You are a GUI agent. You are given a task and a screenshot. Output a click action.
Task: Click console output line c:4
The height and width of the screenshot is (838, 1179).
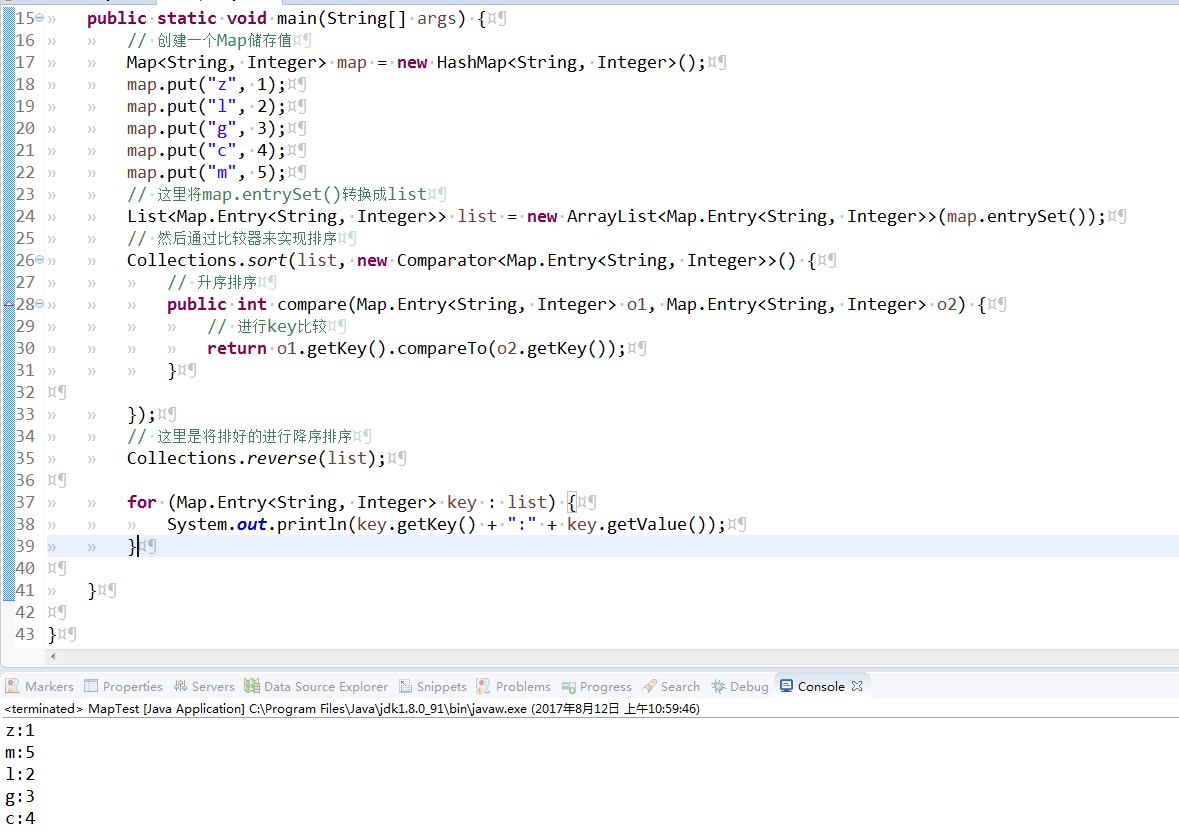pyautogui.click(x=20, y=818)
